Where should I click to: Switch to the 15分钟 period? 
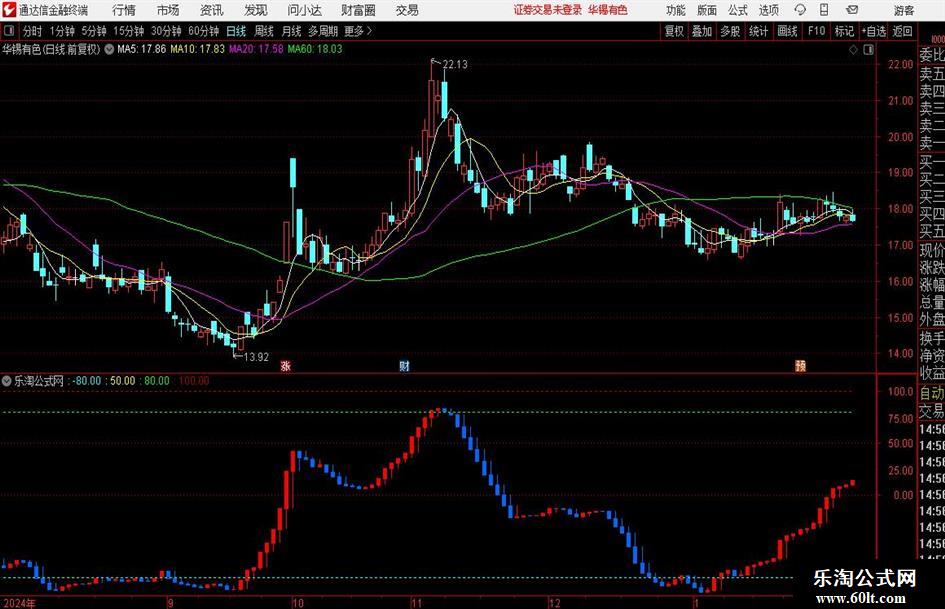(129, 31)
